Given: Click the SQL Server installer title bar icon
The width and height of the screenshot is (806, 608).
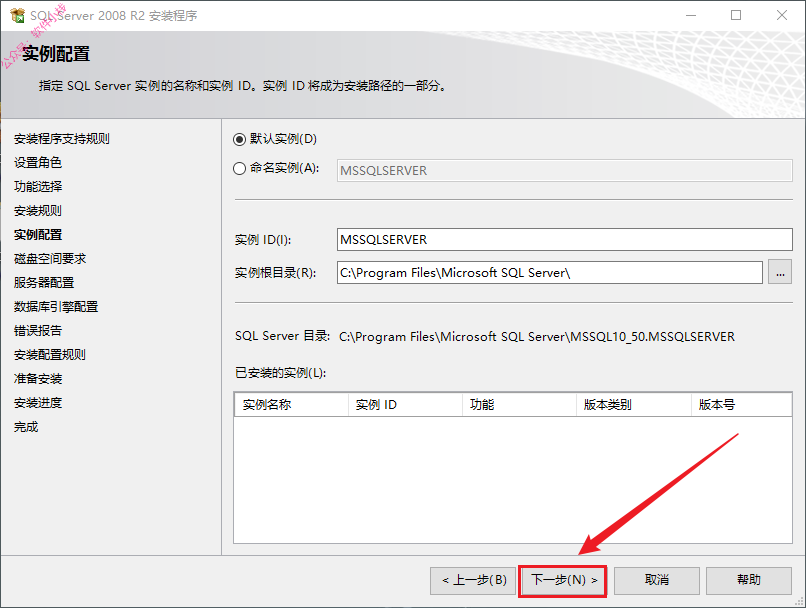Looking at the screenshot, I should pos(17,15).
